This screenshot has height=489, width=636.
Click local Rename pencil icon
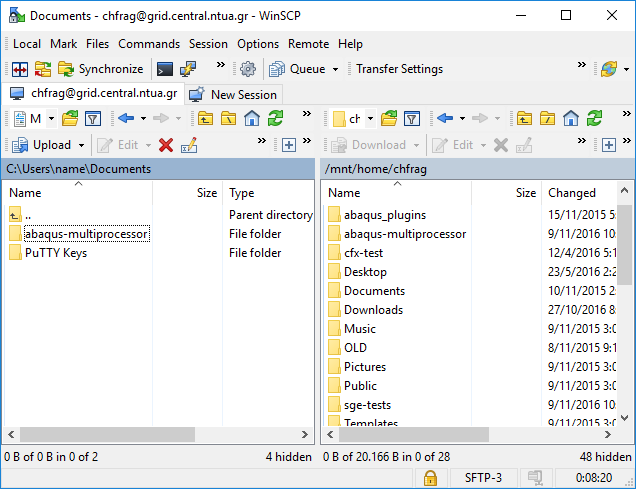(x=189, y=145)
